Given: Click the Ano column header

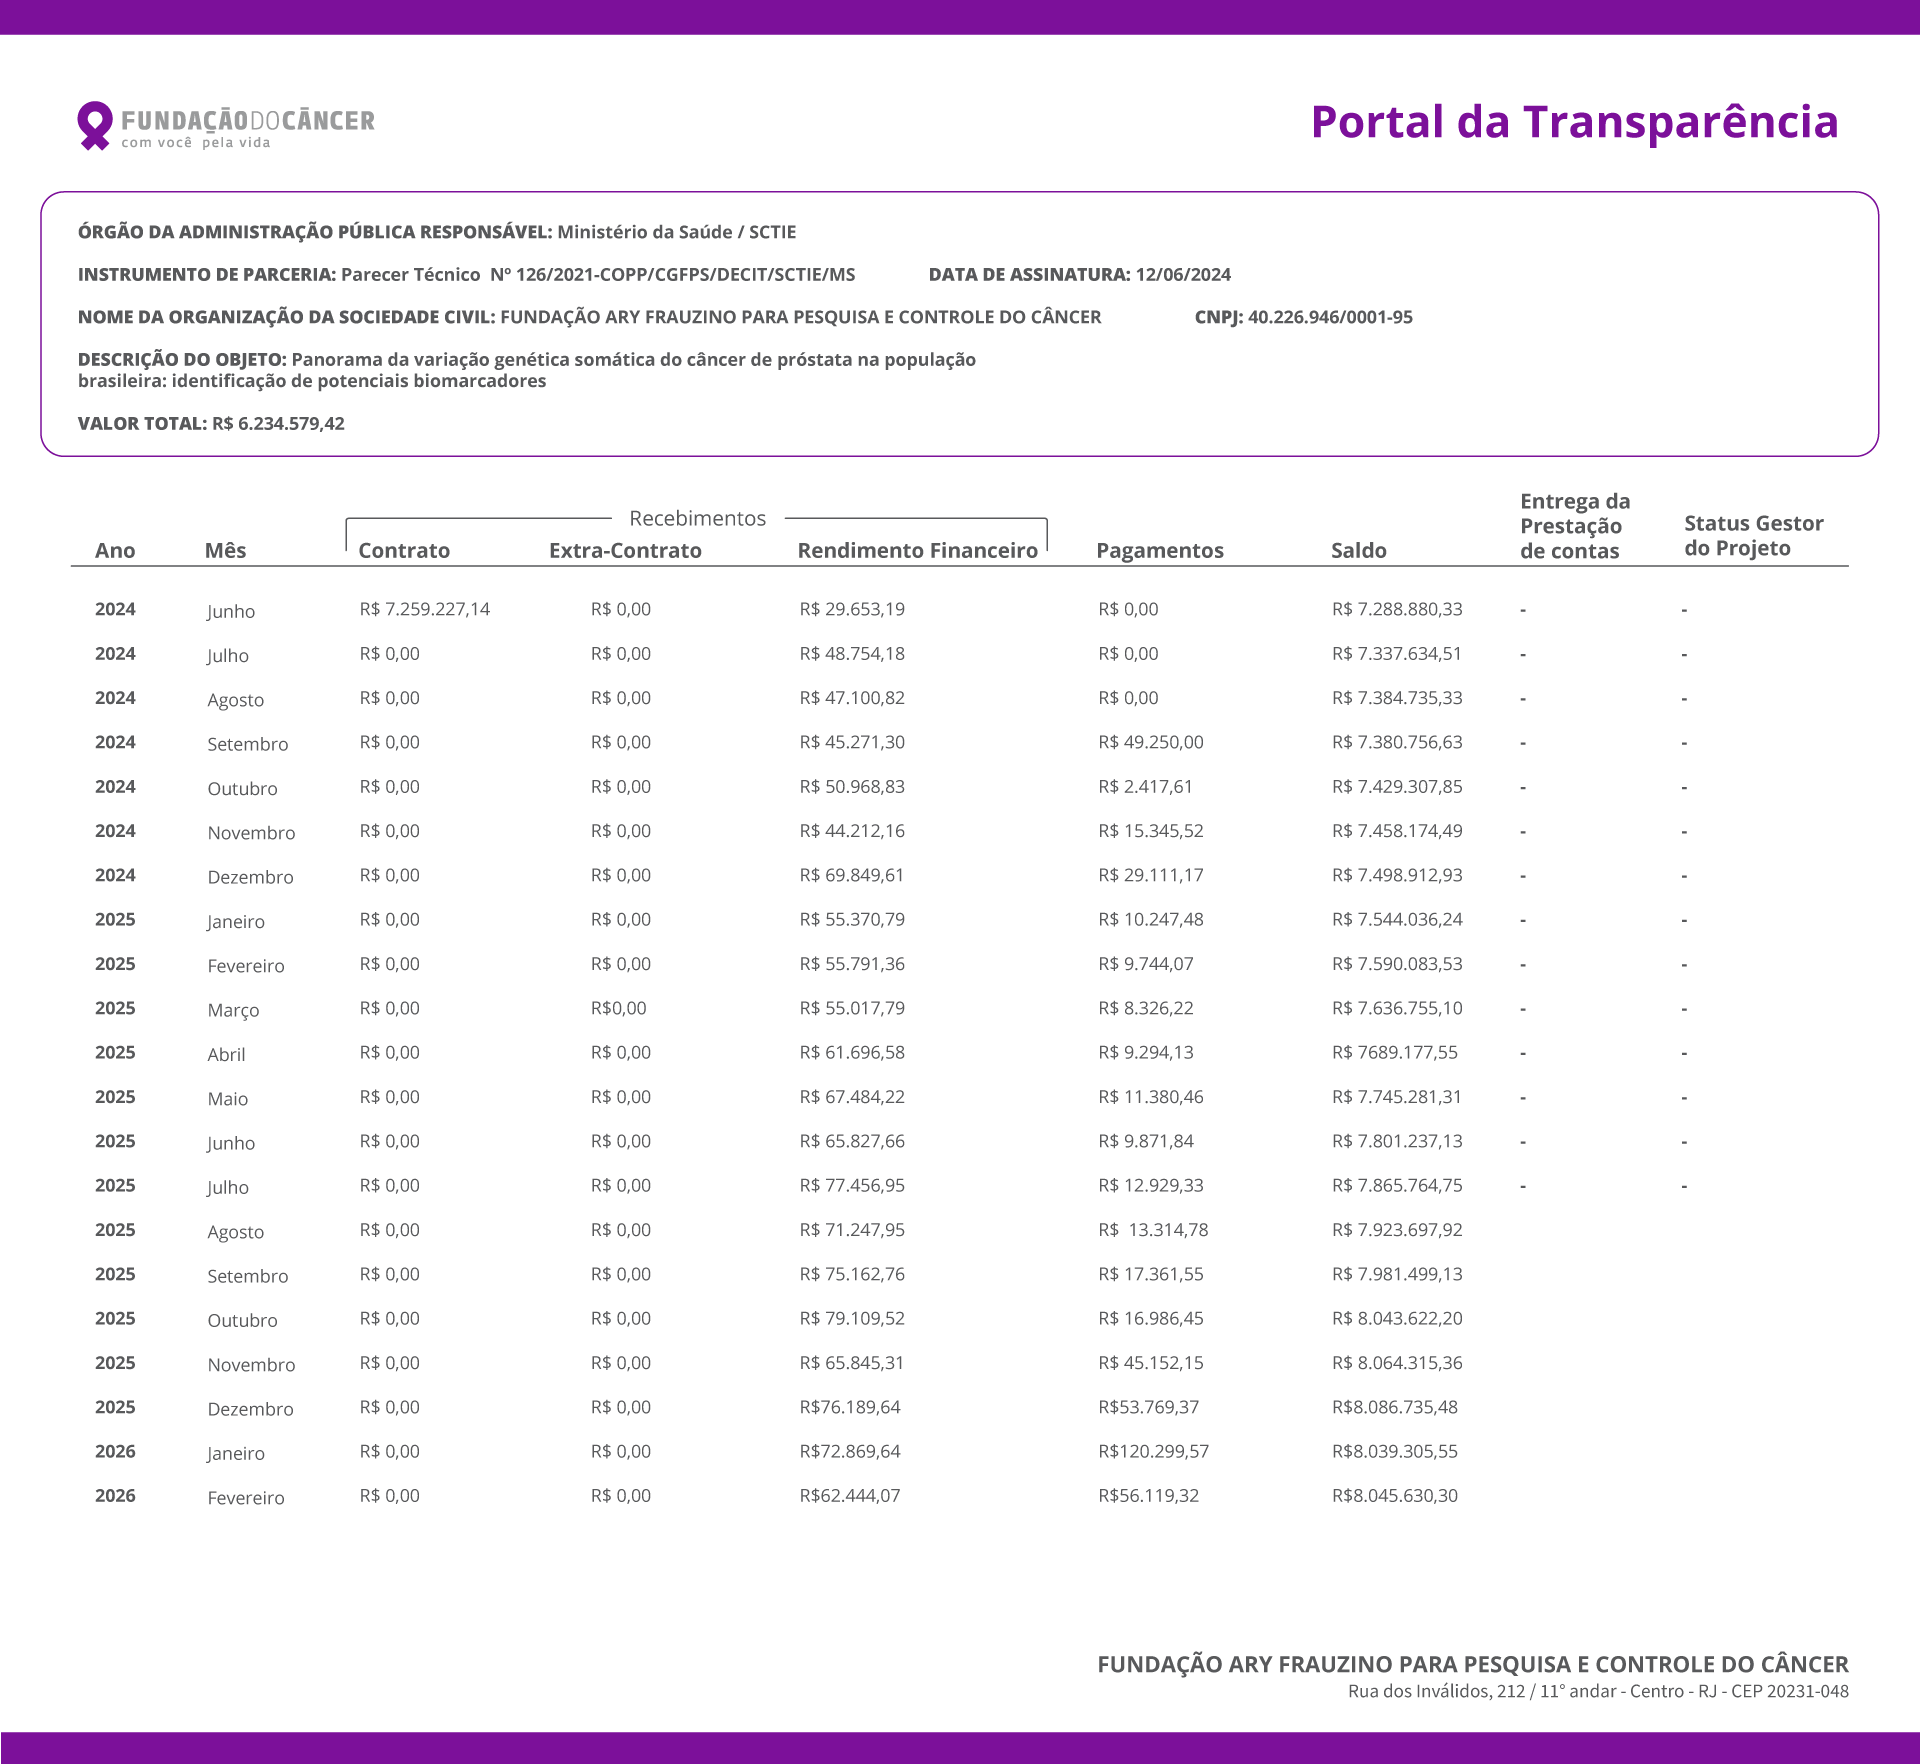Looking at the screenshot, I should [x=115, y=550].
